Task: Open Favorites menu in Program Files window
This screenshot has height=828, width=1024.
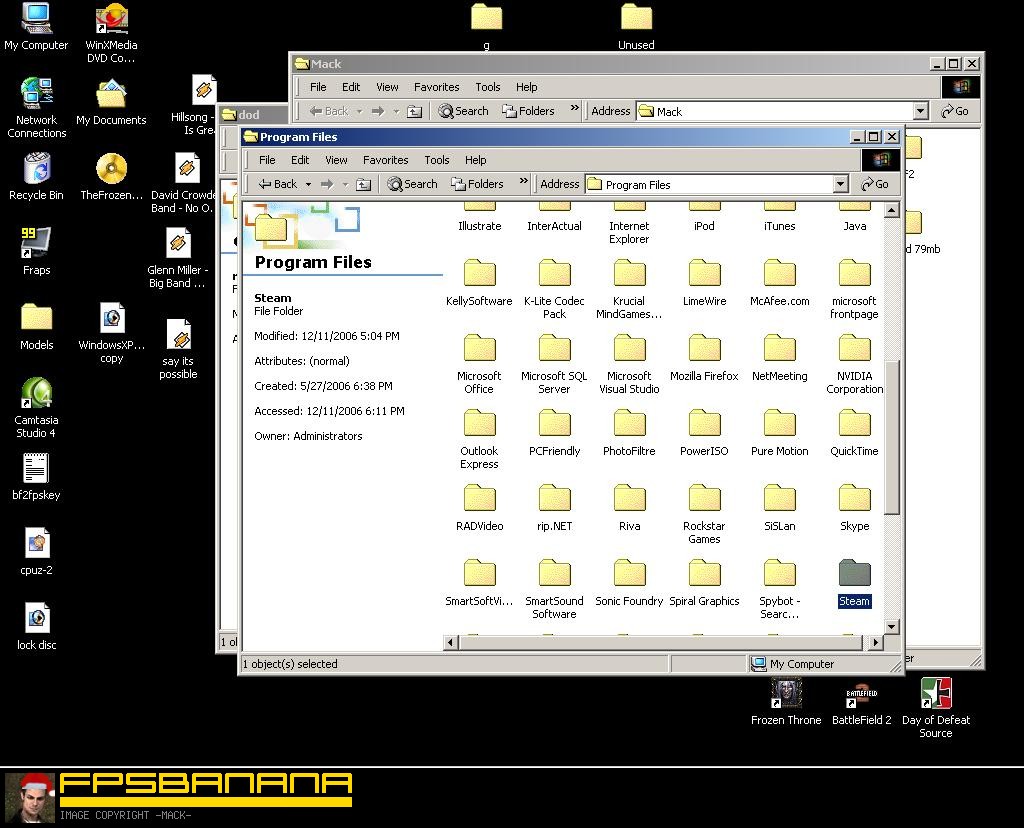Action: coord(385,160)
